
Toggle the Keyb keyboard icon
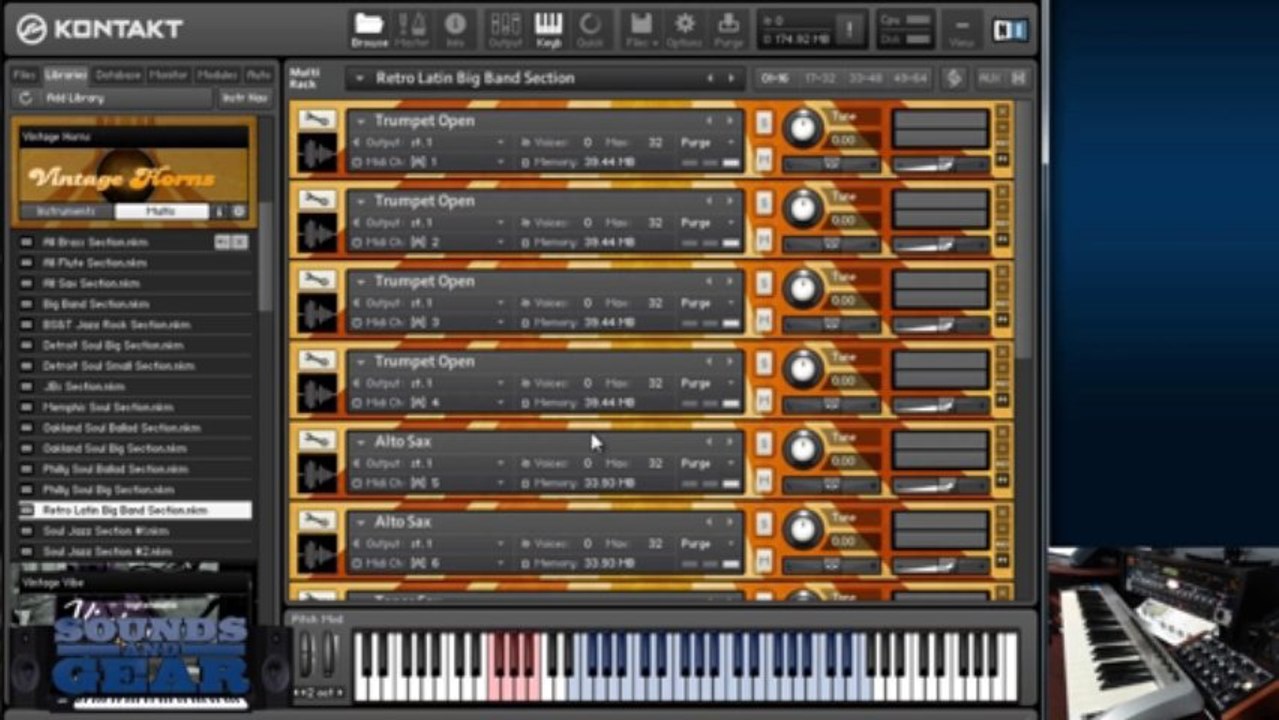[548, 29]
